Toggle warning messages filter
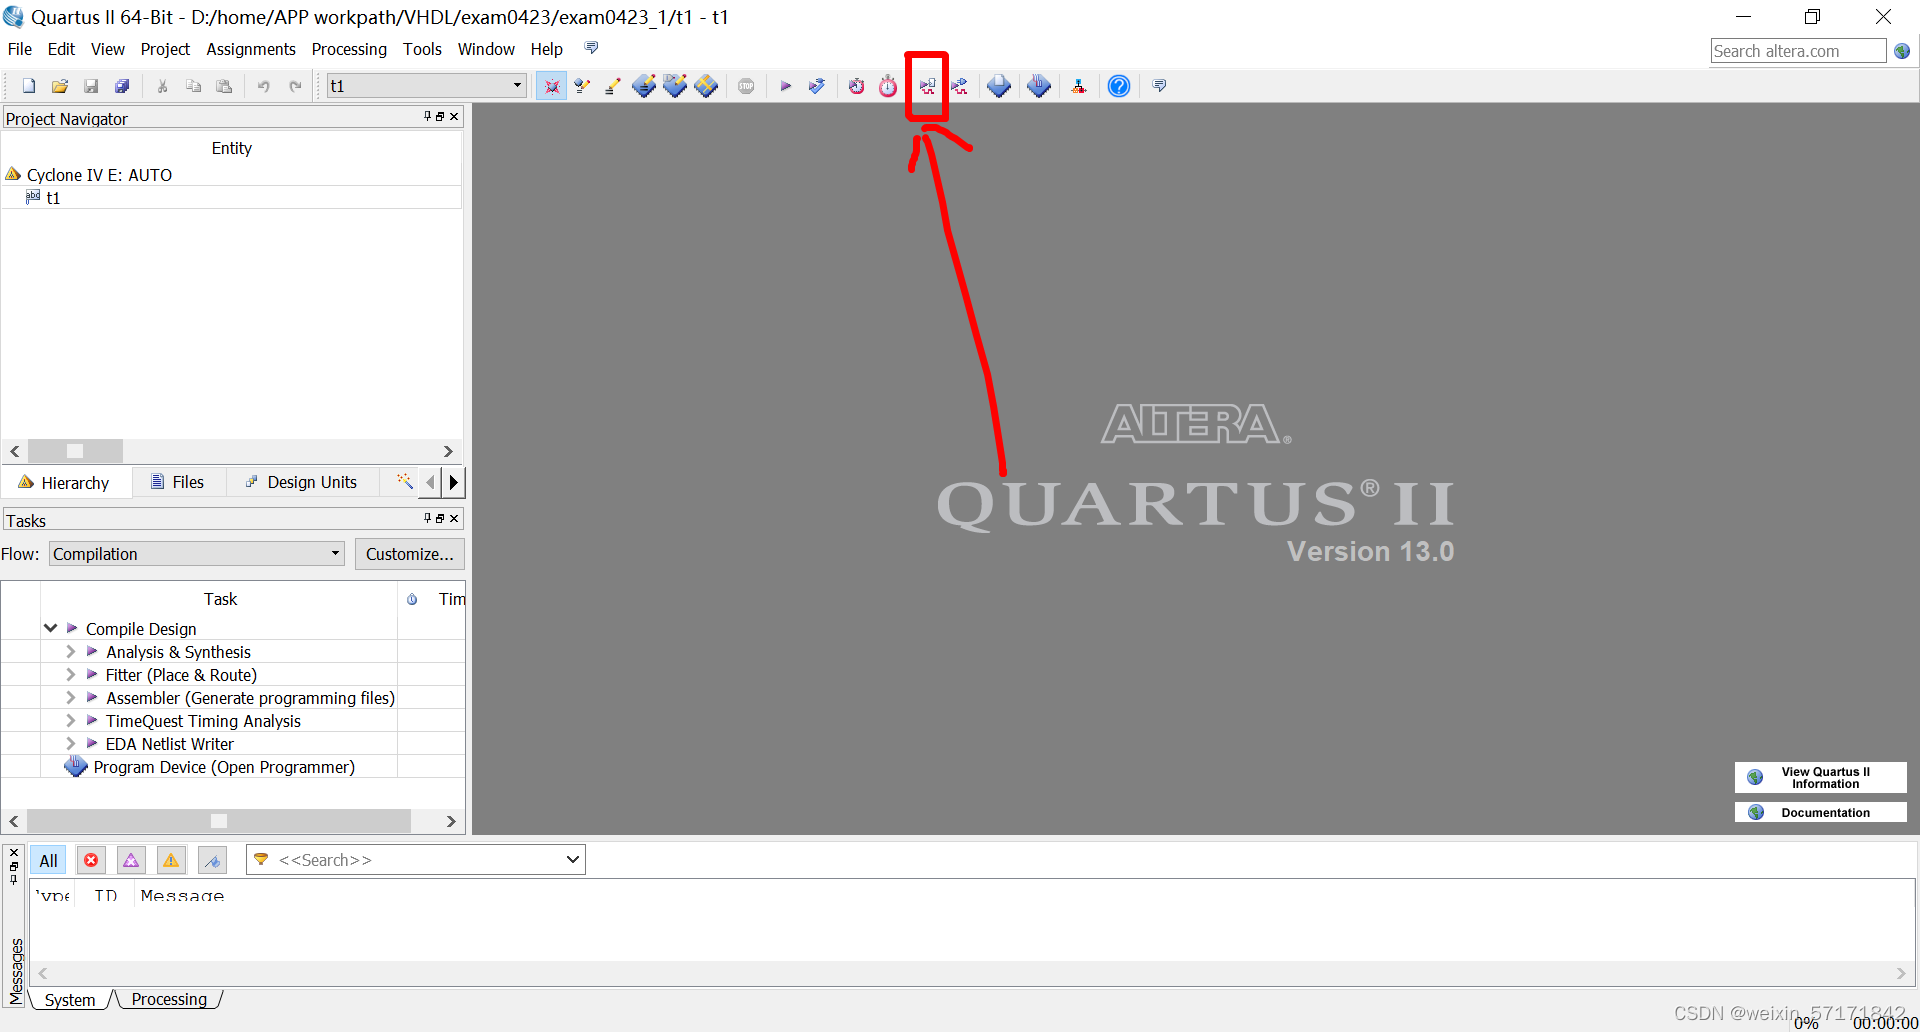This screenshot has height=1032, width=1920. pos(171,860)
